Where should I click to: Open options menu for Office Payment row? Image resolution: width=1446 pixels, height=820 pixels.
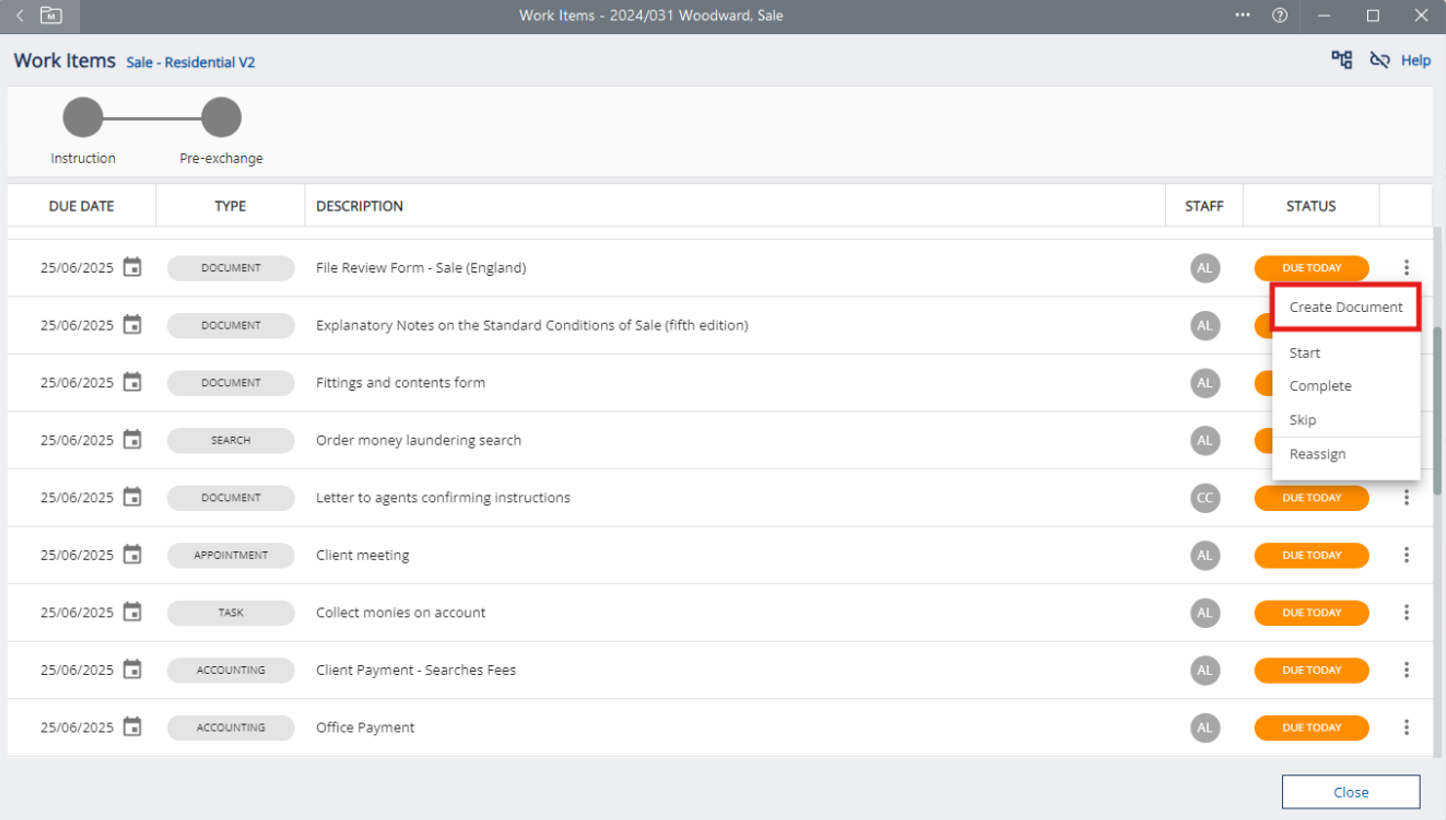point(1406,727)
